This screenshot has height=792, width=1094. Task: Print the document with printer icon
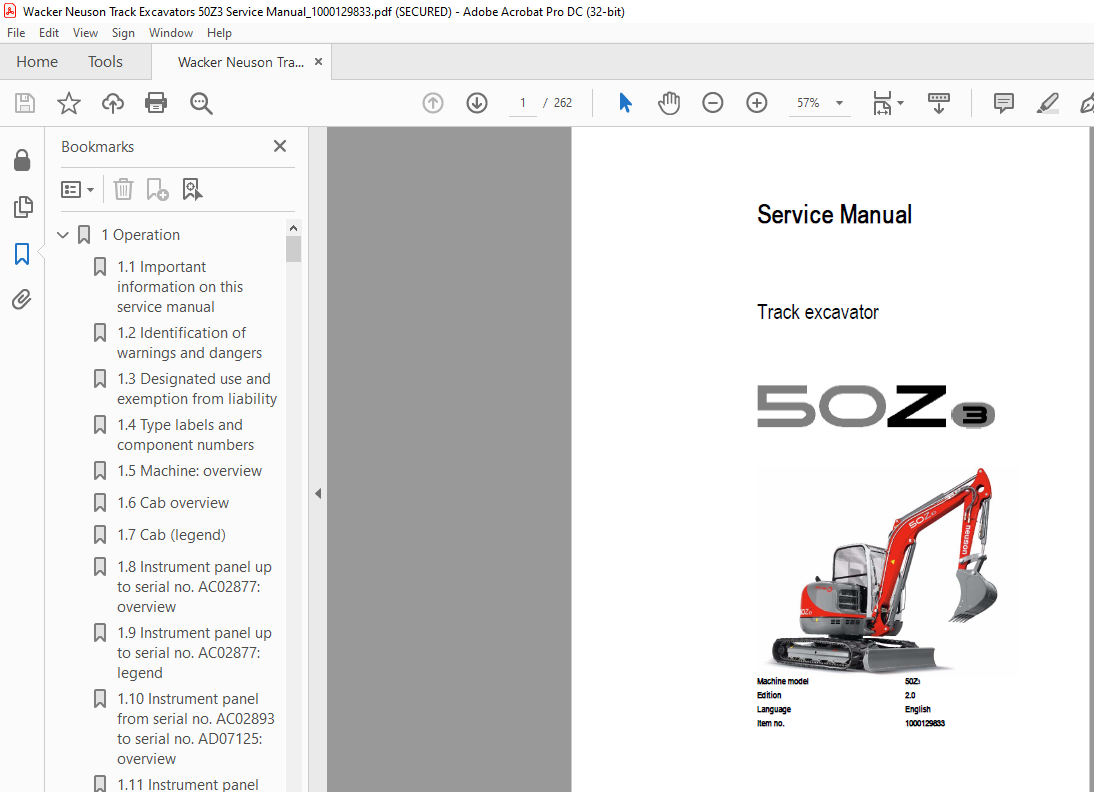tap(156, 103)
